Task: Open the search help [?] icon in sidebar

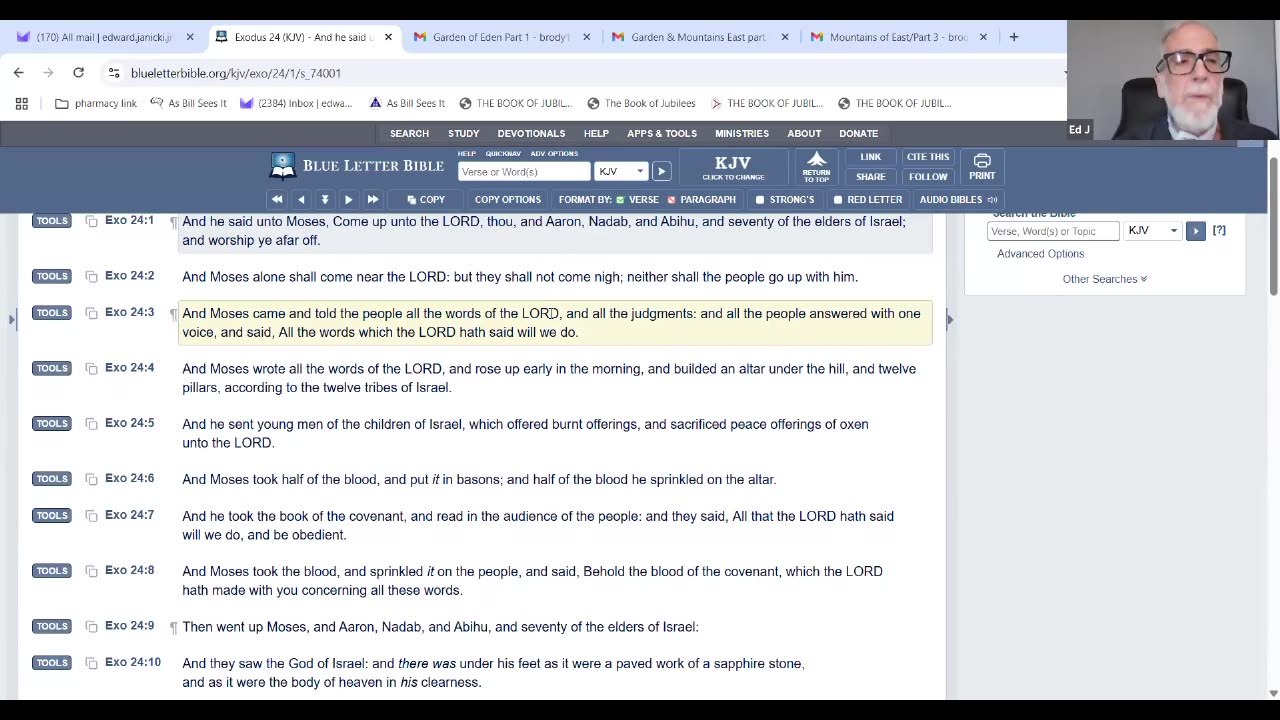Action: [x=1219, y=231]
